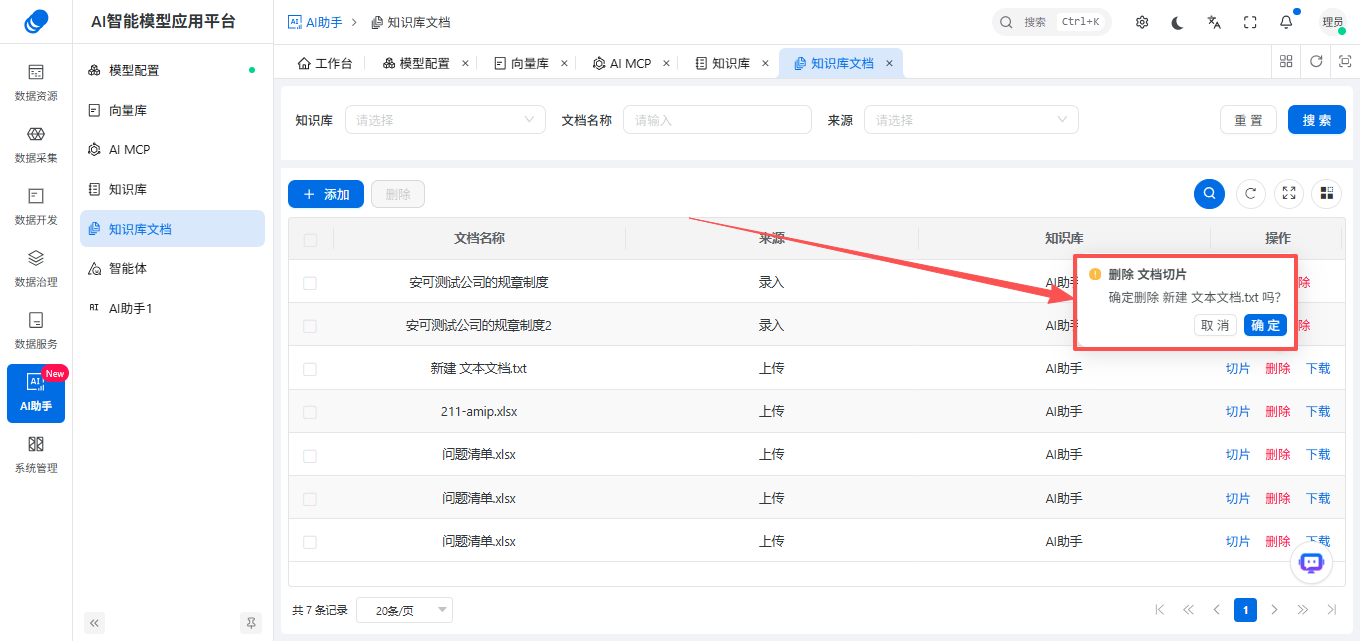This screenshot has height=641, width=1360.
Task: Switch to the 工作台 tab
Action: coord(325,63)
